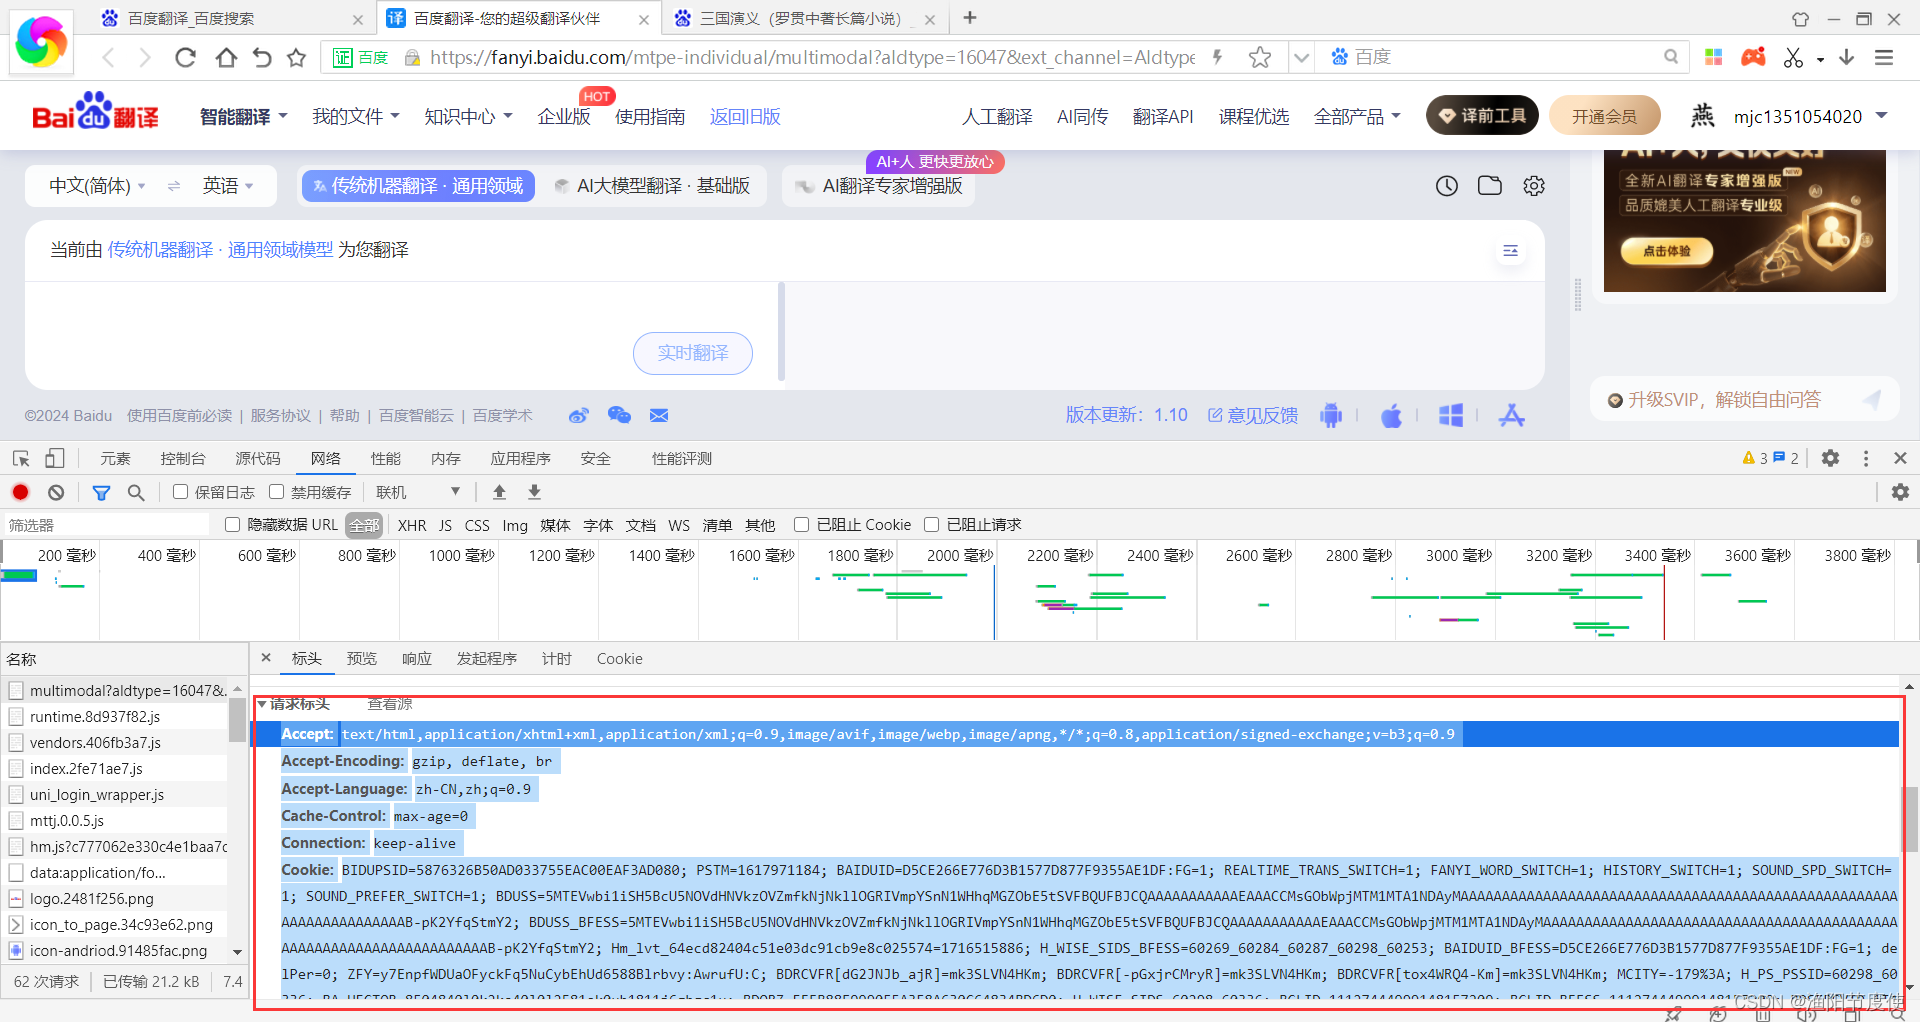The image size is (1920, 1022).
Task: Switch to the 控制台 DevTools tab
Action: 183,458
